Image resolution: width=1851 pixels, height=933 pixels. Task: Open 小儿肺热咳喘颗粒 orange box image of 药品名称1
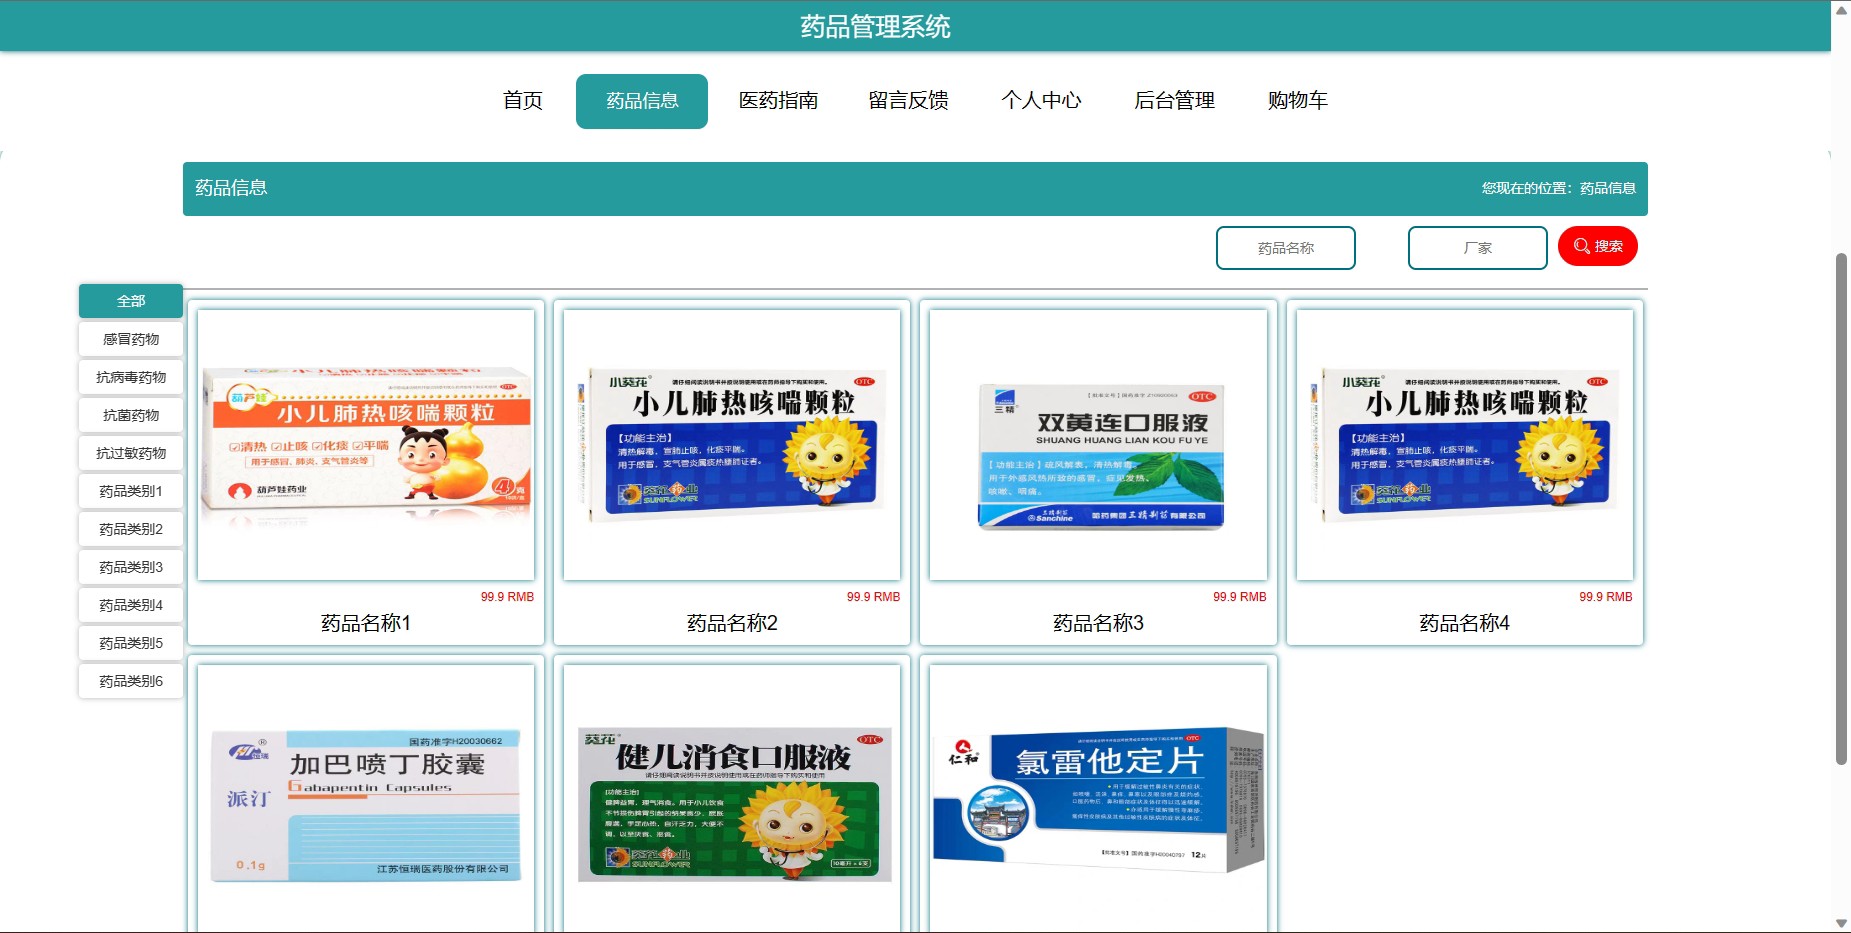pyautogui.click(x=366, y=445)
